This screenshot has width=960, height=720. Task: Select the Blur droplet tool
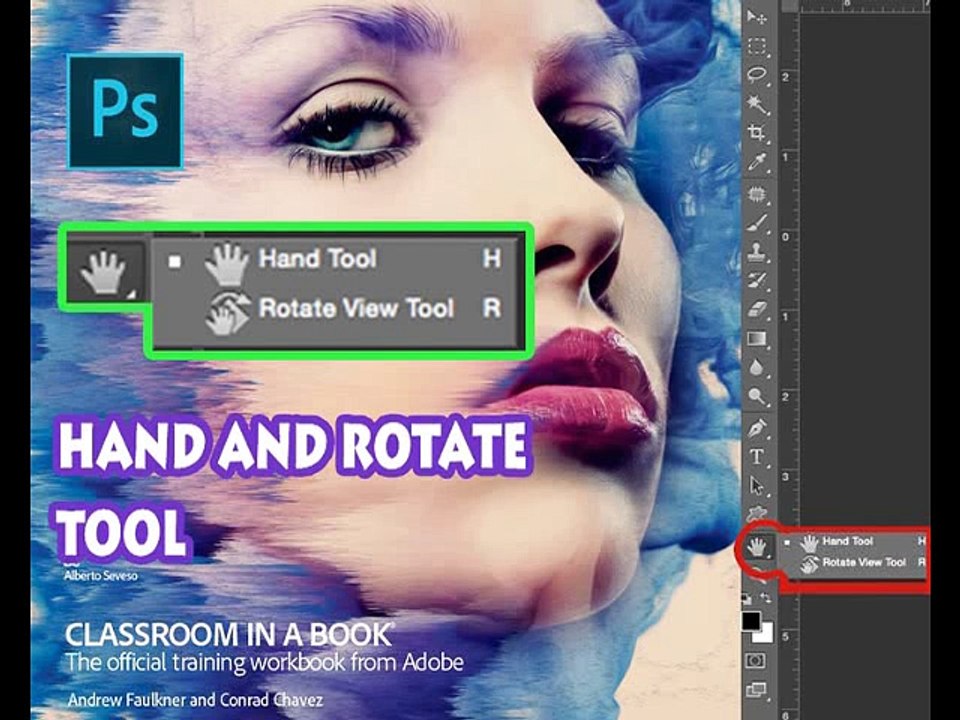pyautogui.click(x=757, y=367)
